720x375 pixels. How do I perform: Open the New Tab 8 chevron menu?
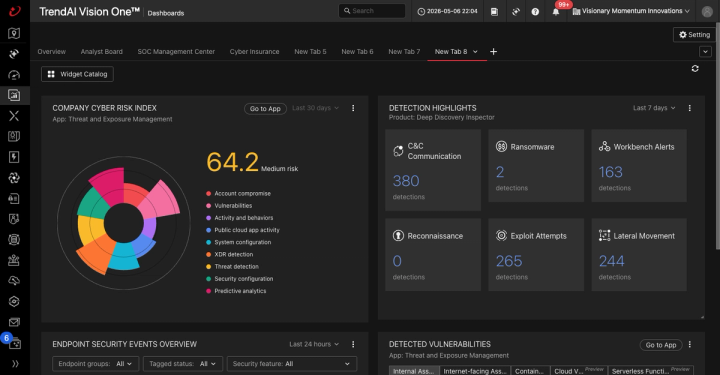[x=475, y=51]
